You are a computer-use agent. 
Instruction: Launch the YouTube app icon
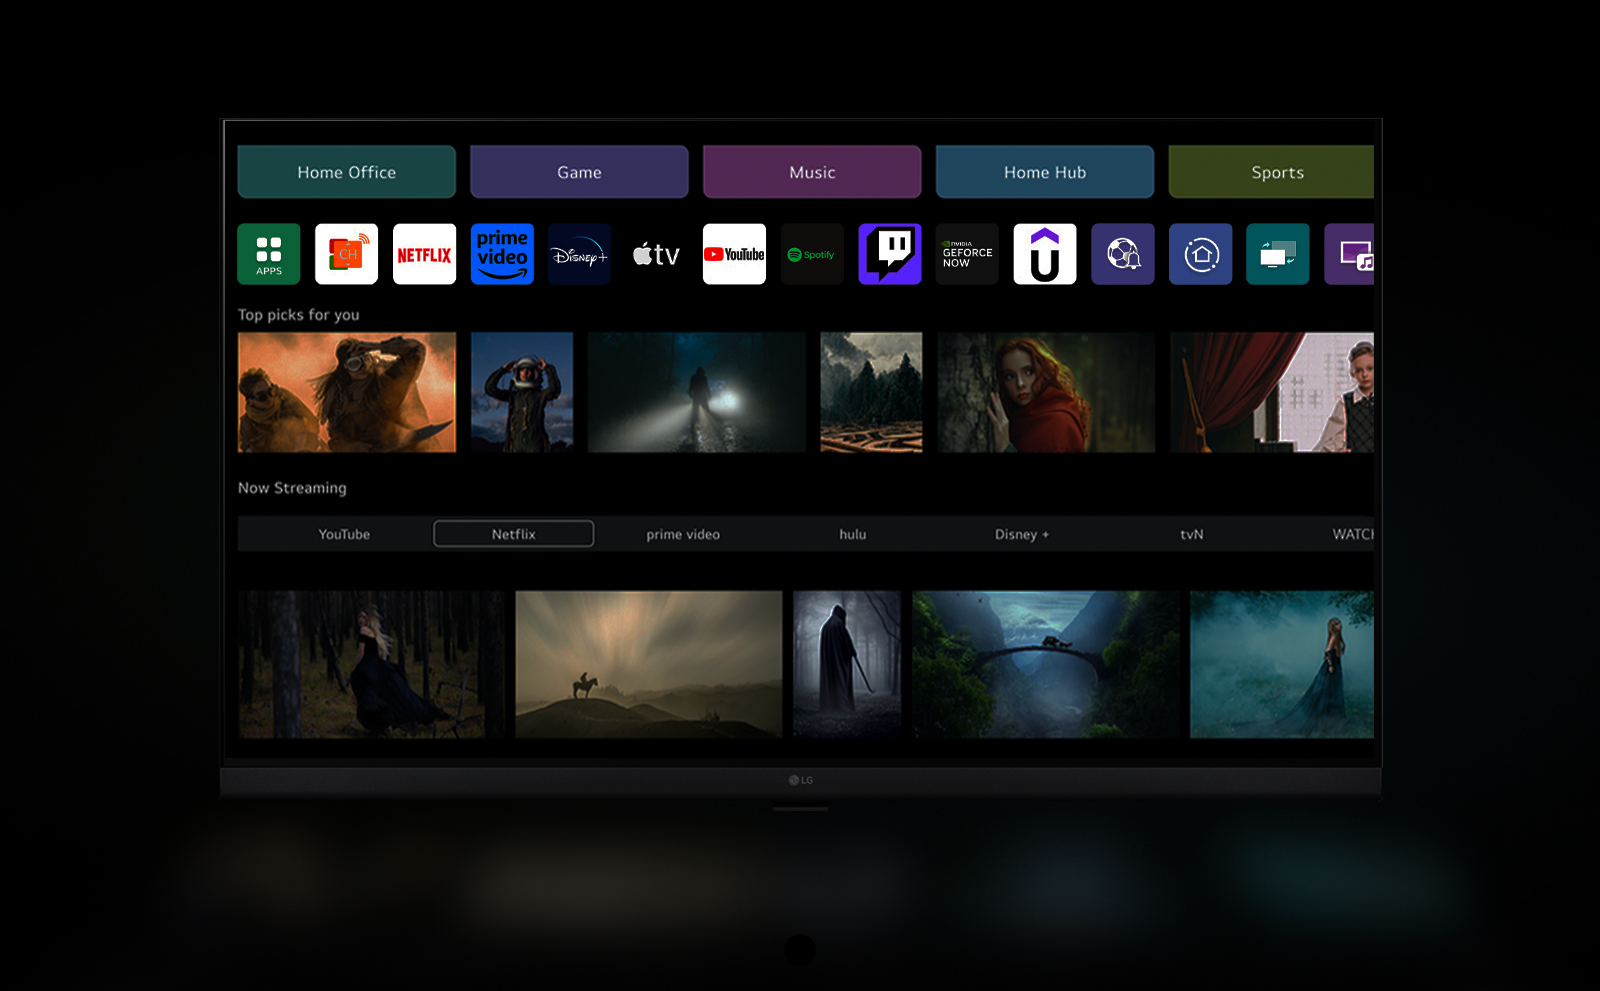(734, 254)
